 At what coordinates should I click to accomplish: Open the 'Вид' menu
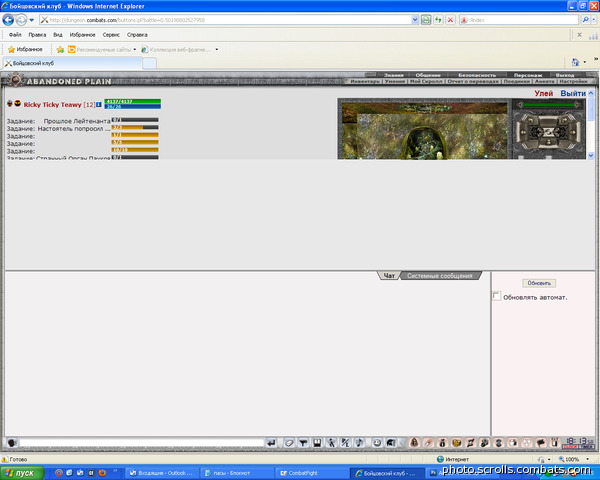coord(57,35)
